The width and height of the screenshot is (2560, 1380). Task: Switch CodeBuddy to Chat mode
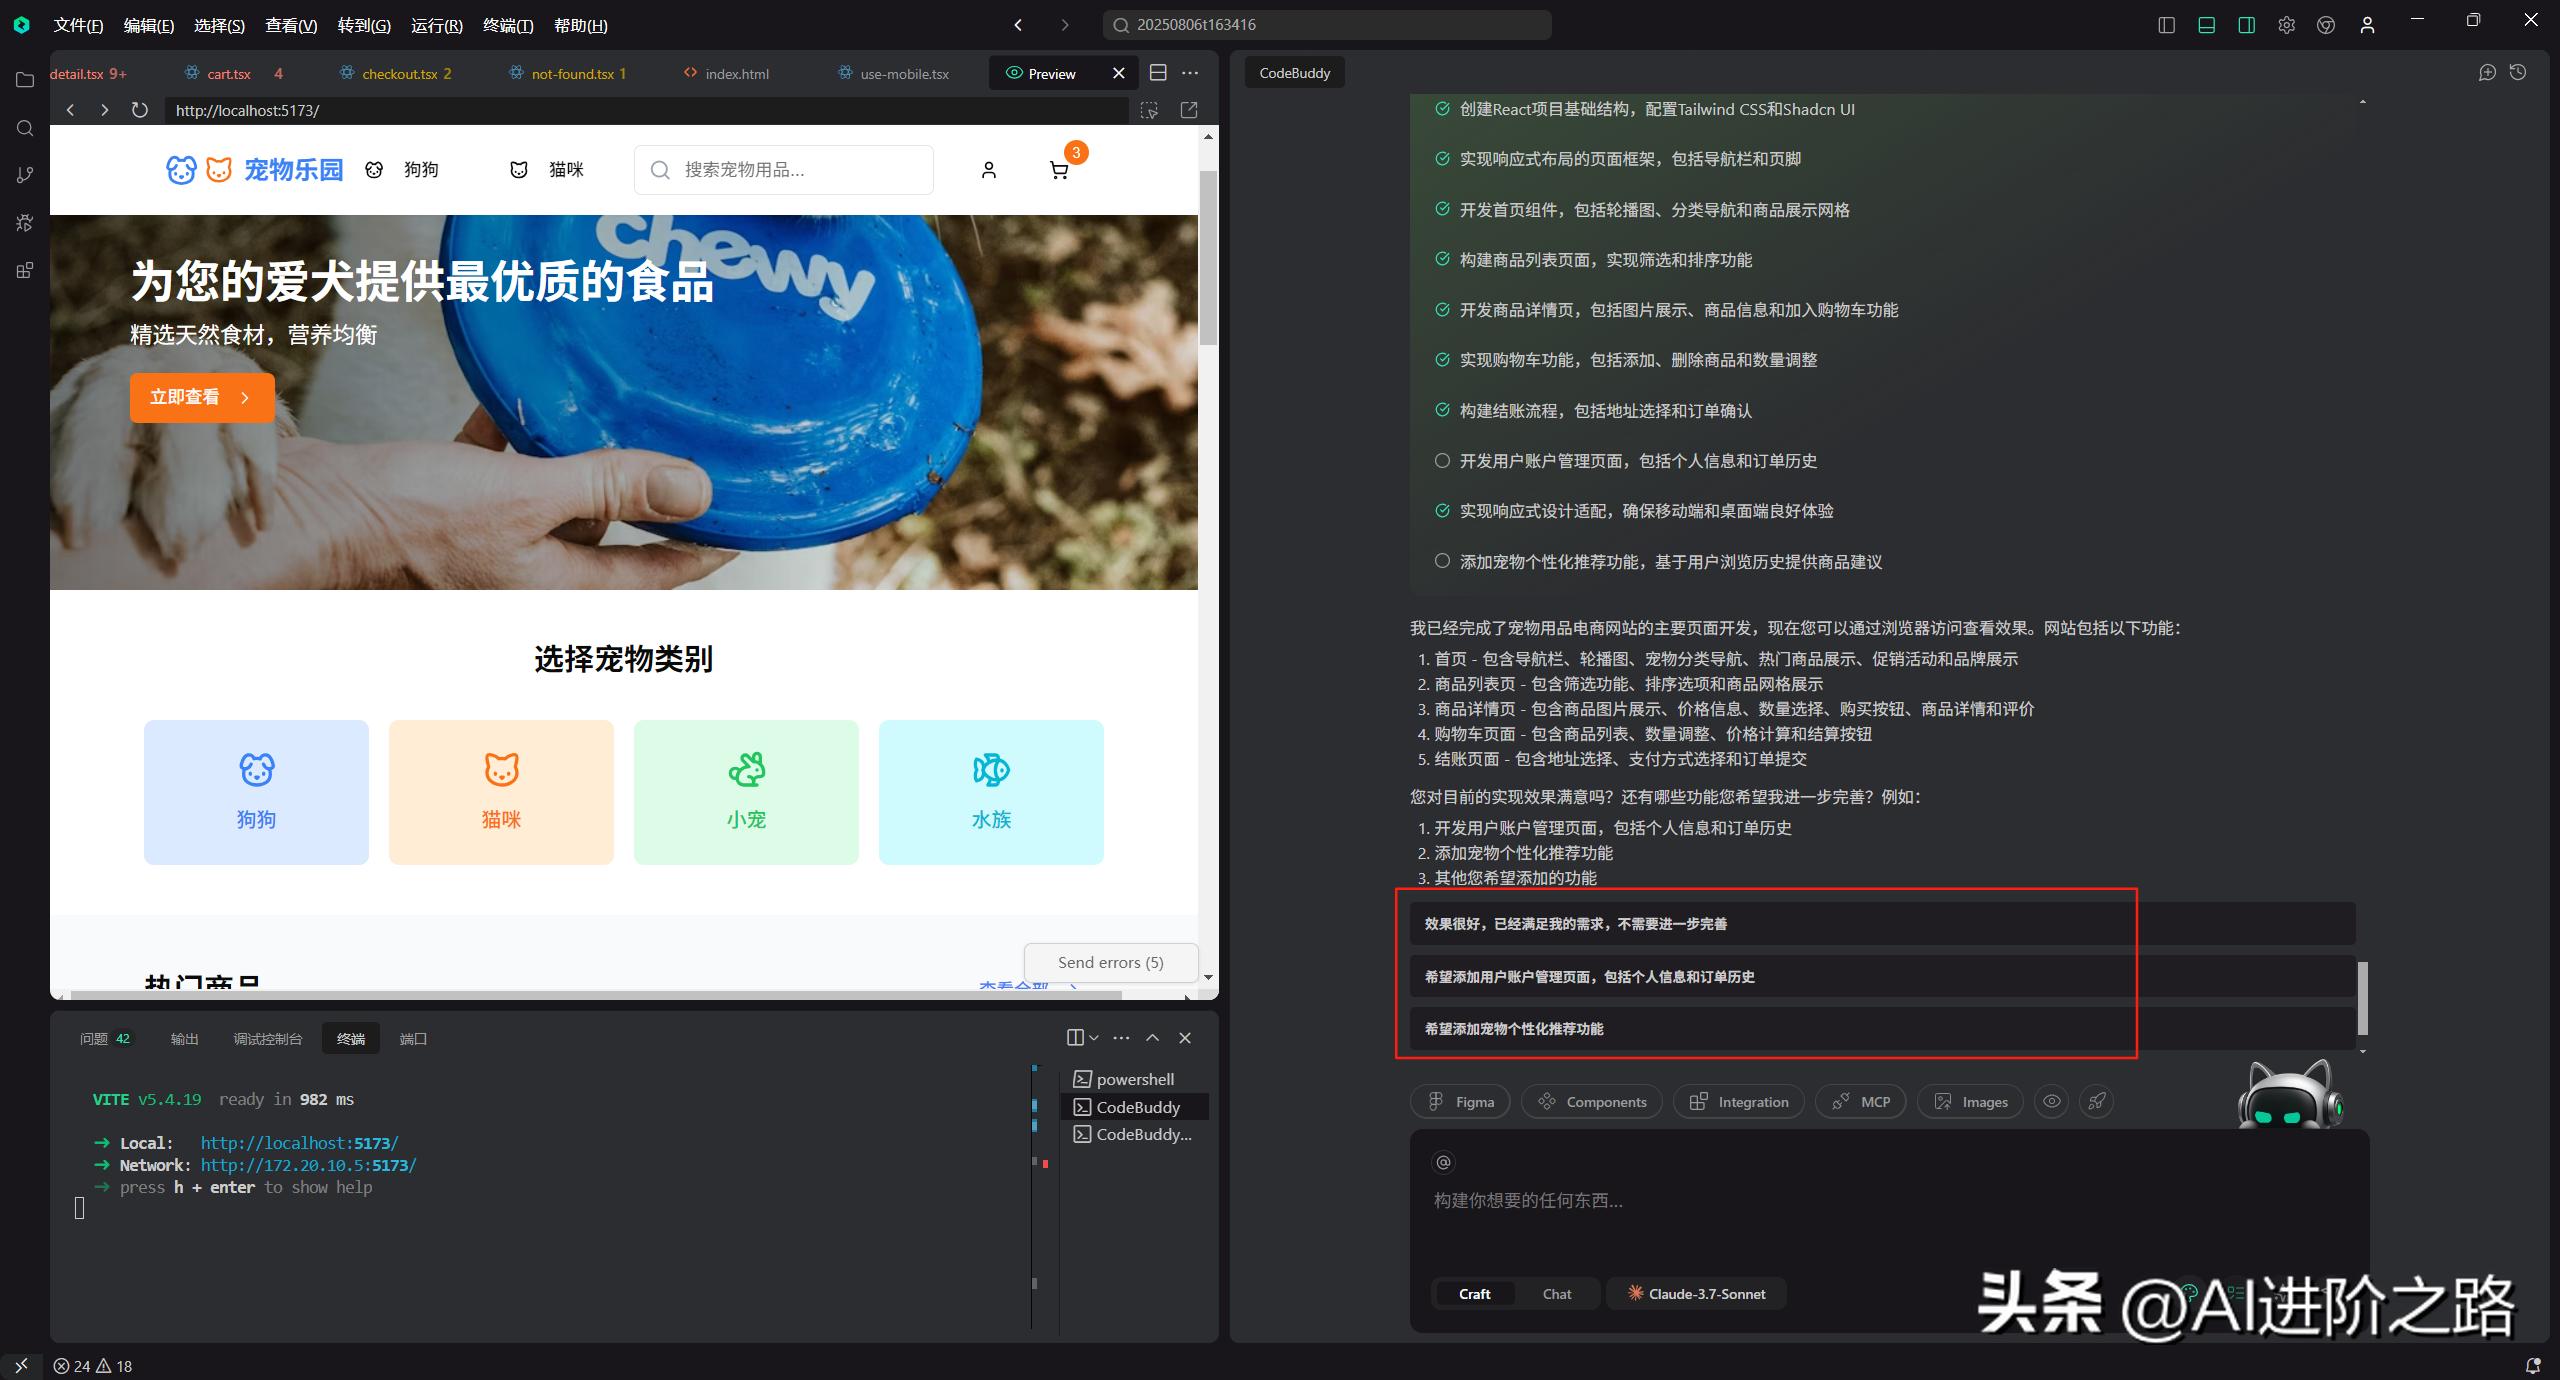coord(1556,1293)
